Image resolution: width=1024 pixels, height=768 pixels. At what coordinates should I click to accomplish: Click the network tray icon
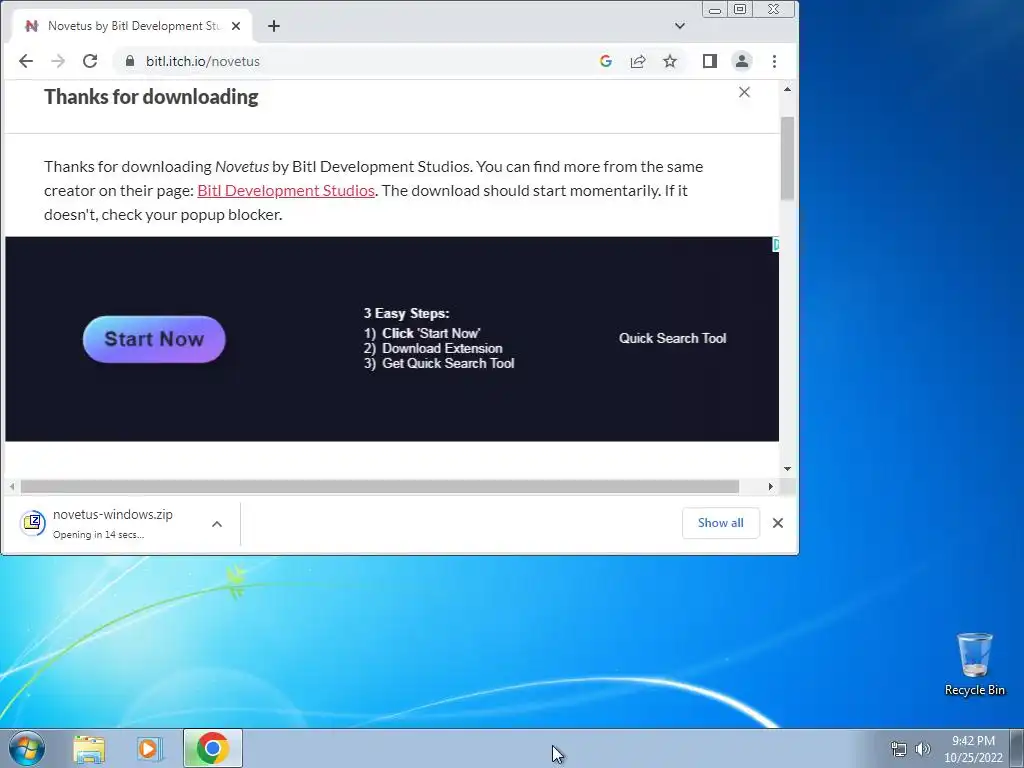coord(899,749)
